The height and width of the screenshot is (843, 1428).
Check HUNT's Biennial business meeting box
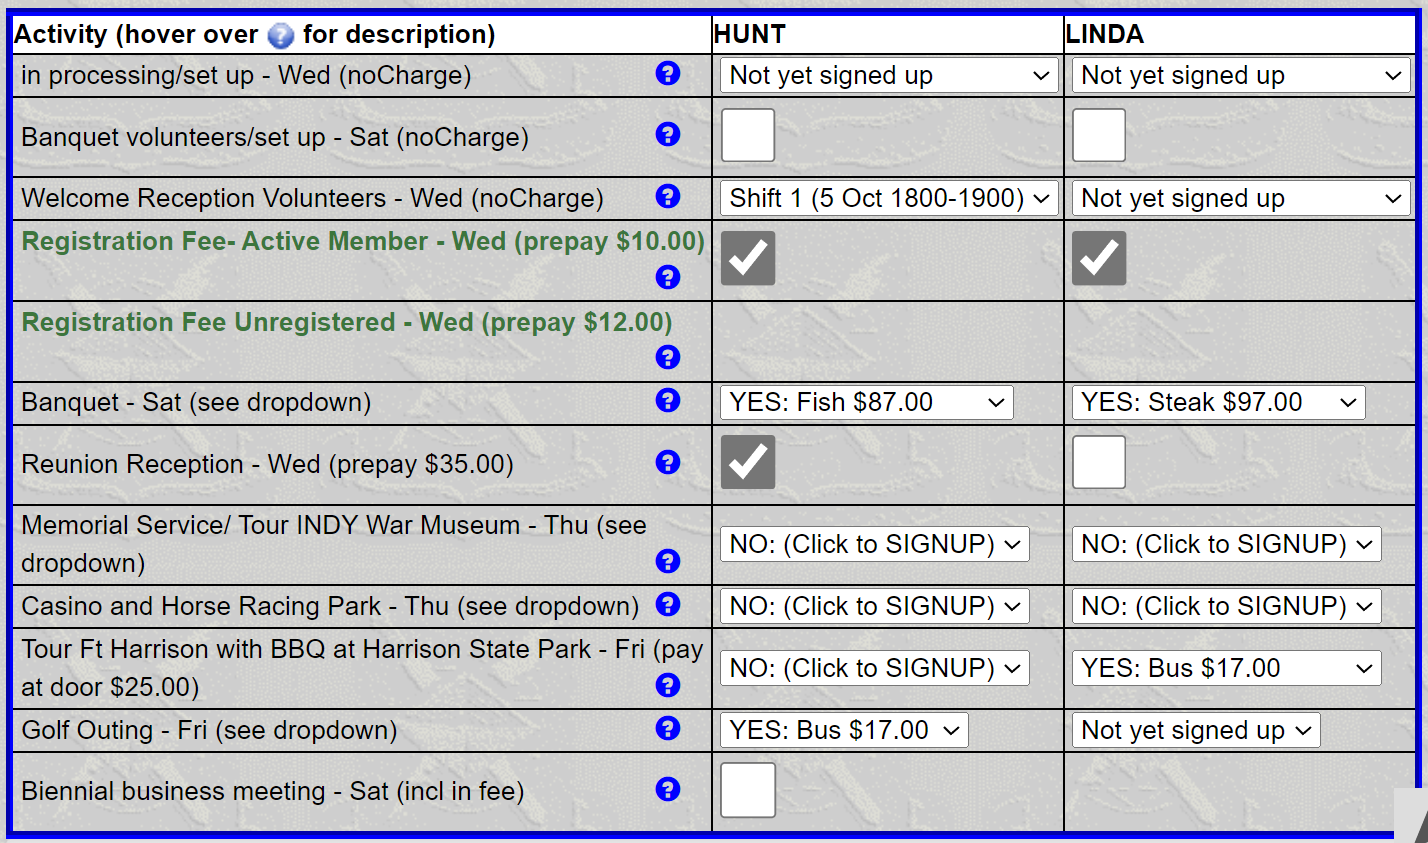[748, 790]
